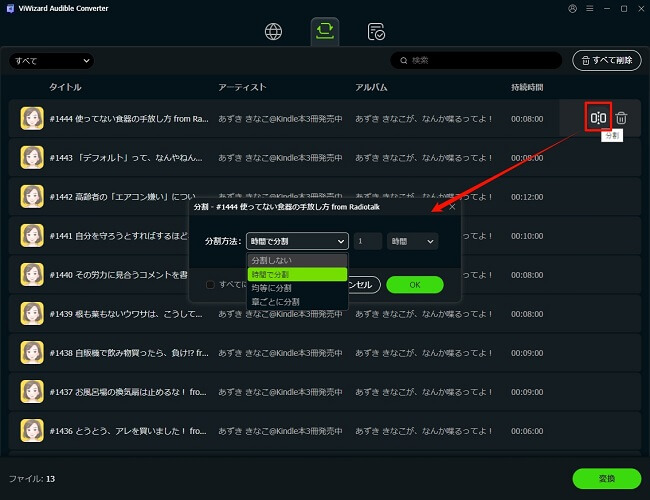Image resolution: width=650 pixels, height=500 pixels.
Task: Click duration 00:06:00 of track #1436
Action: (527, 431)
